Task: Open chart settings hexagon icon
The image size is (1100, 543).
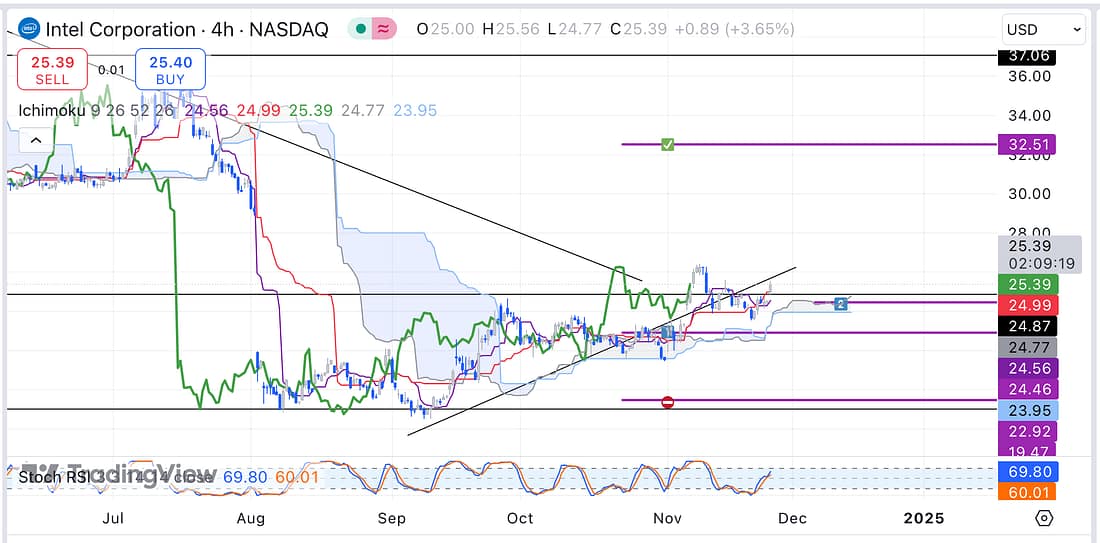Action: pos(1044,518)
